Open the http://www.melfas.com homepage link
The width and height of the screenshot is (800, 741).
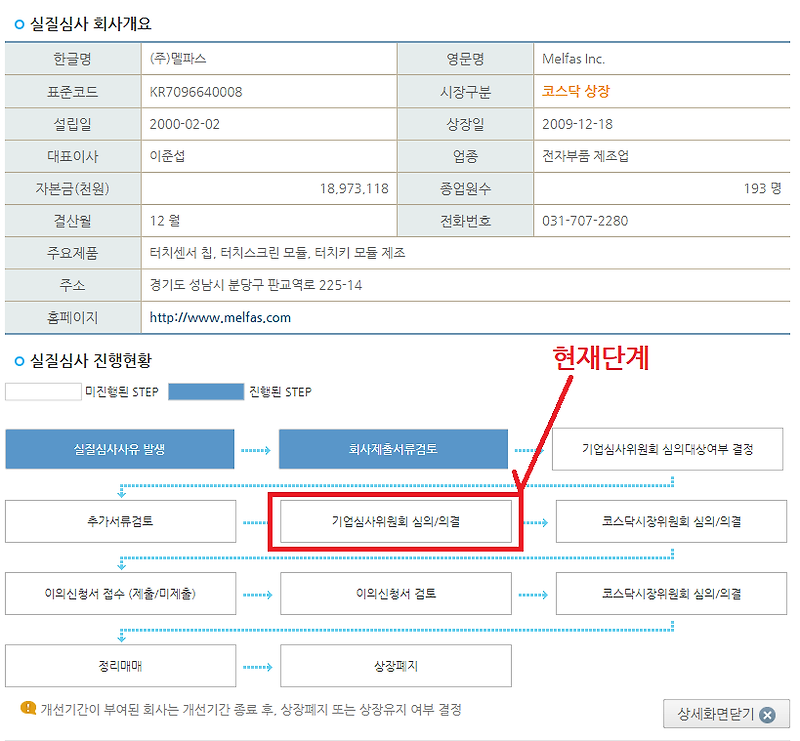(220, 317)
